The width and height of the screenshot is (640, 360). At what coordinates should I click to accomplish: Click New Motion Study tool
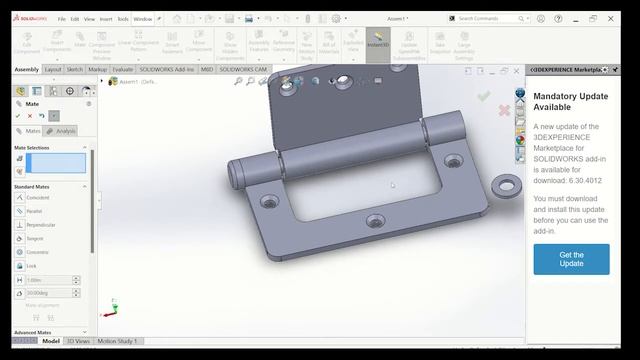[307, 46]
